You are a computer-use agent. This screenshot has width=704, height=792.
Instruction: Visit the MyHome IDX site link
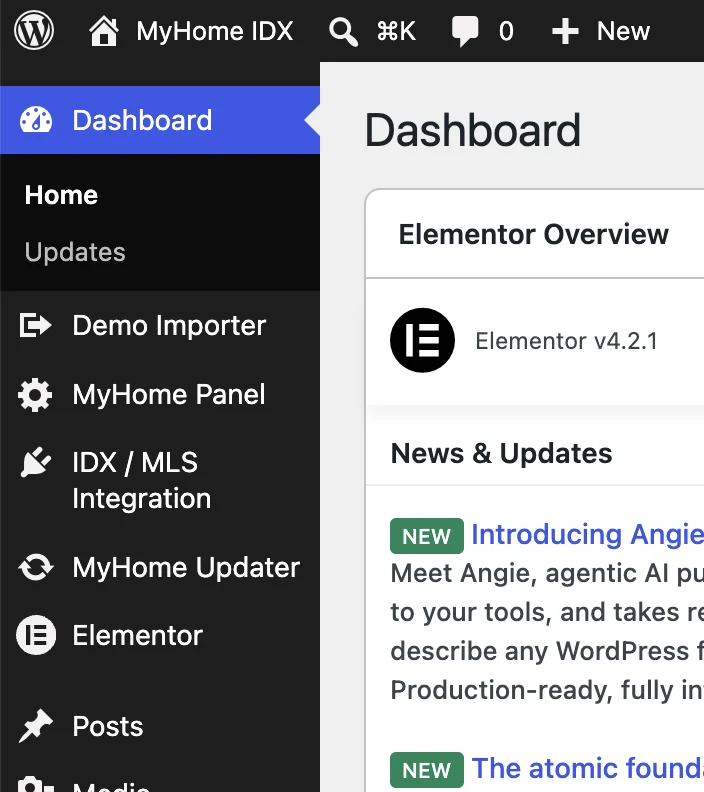(x=215, y=31)
